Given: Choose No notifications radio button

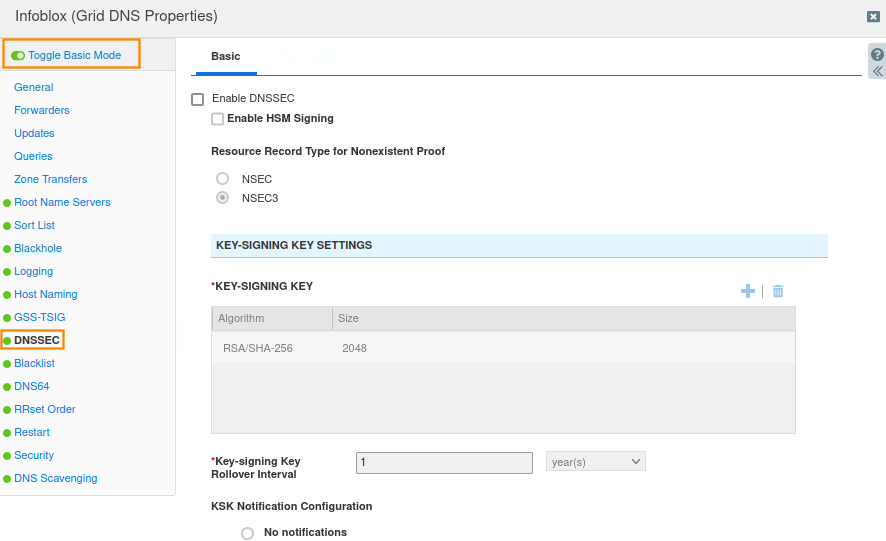Looking at the screenshot, I should pos(247,533).
